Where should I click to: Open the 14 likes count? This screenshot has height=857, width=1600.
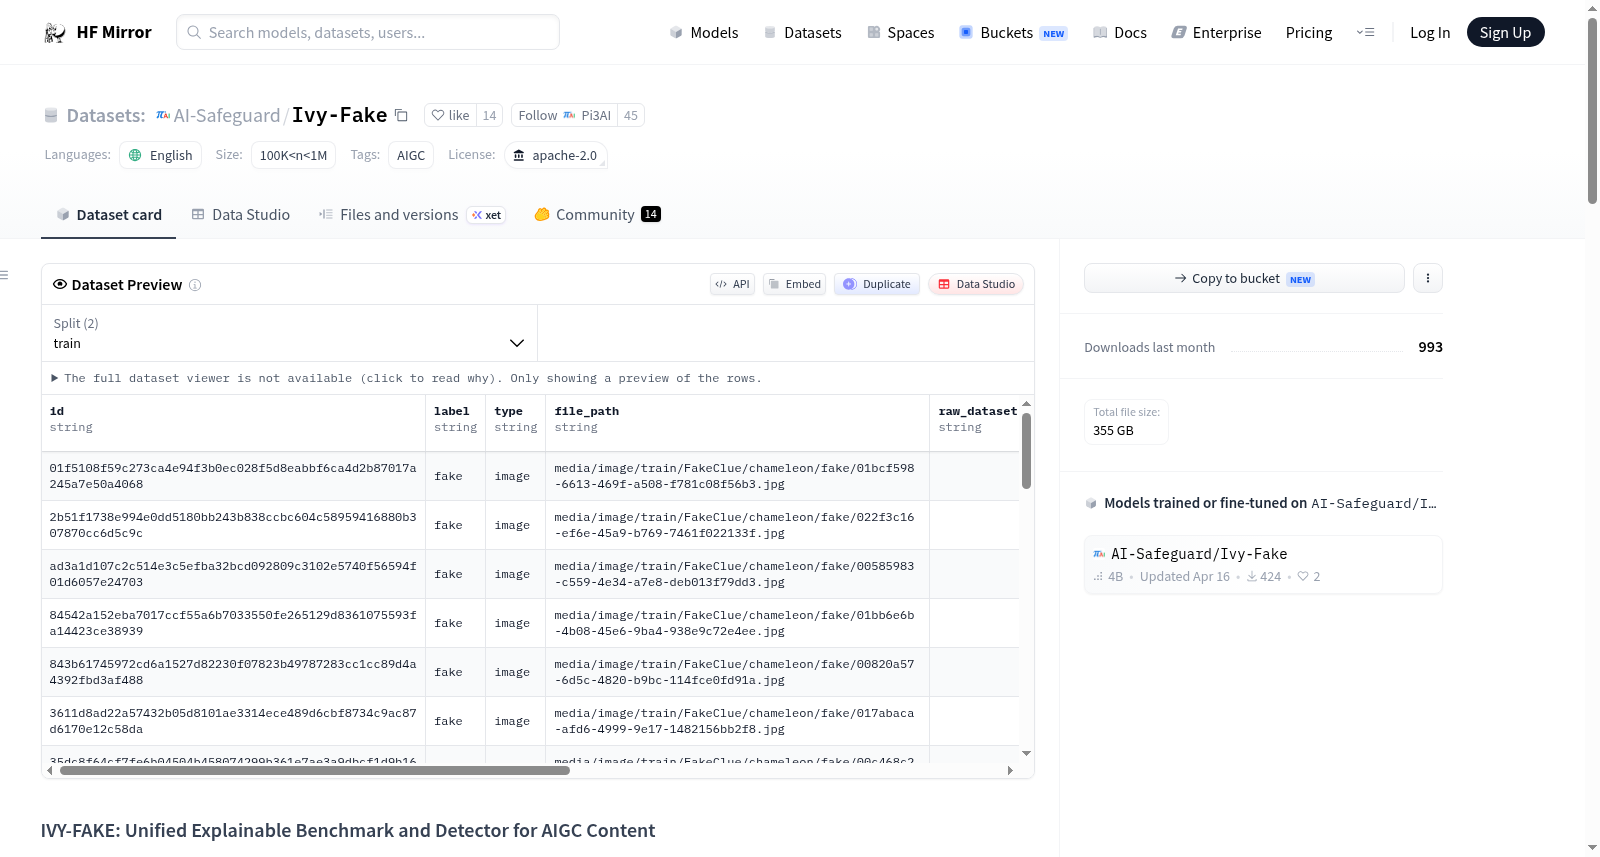[489, 115]
